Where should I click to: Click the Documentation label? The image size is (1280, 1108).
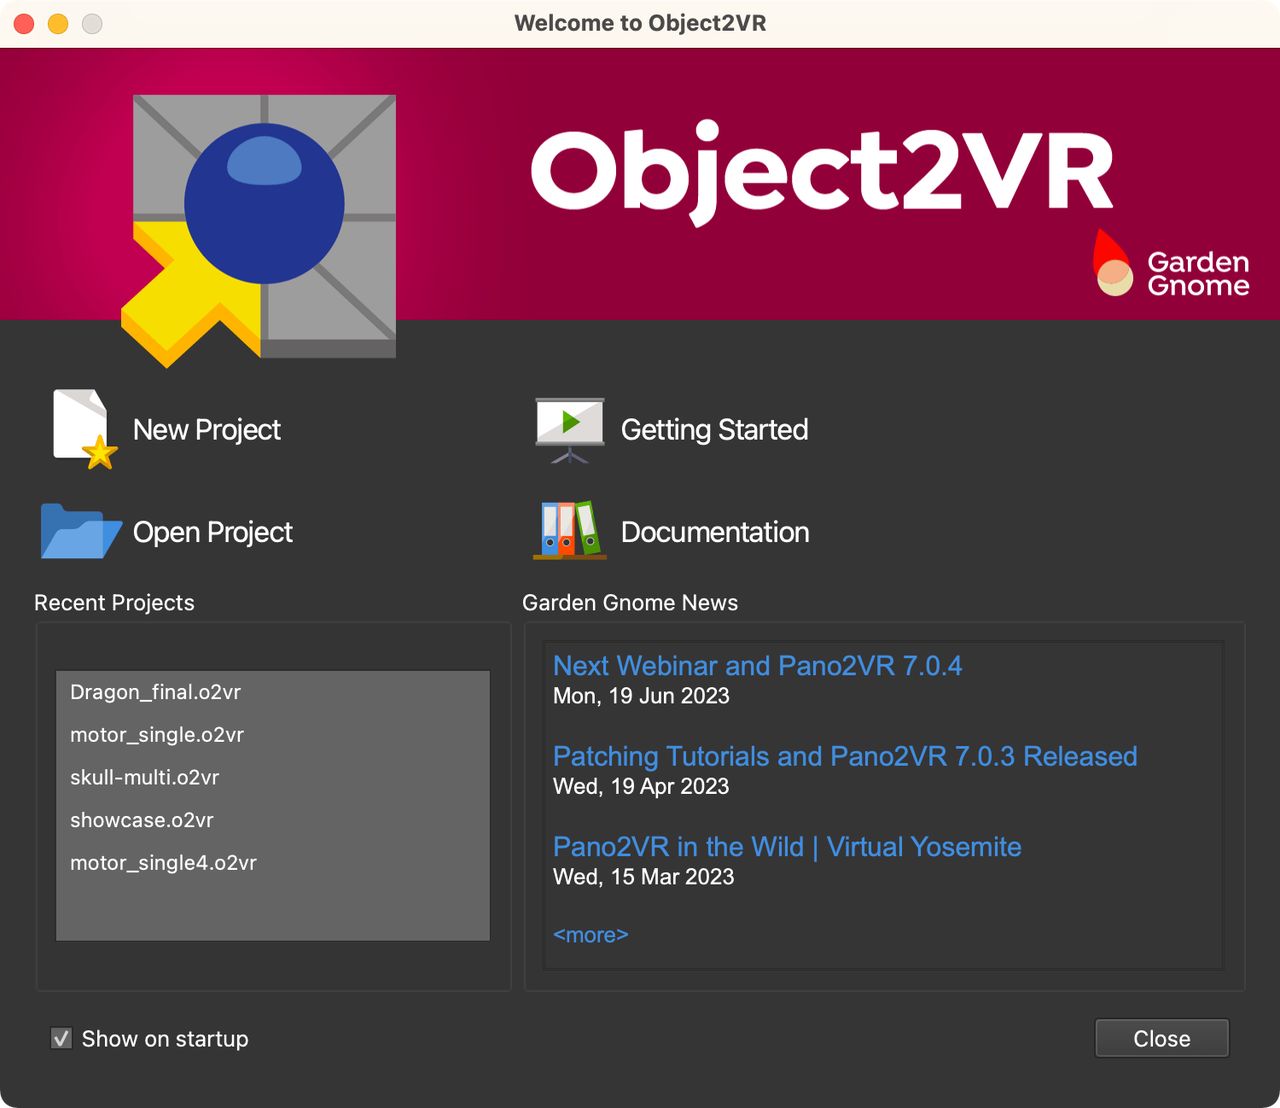pyautogui.click(x=714, y=531)
